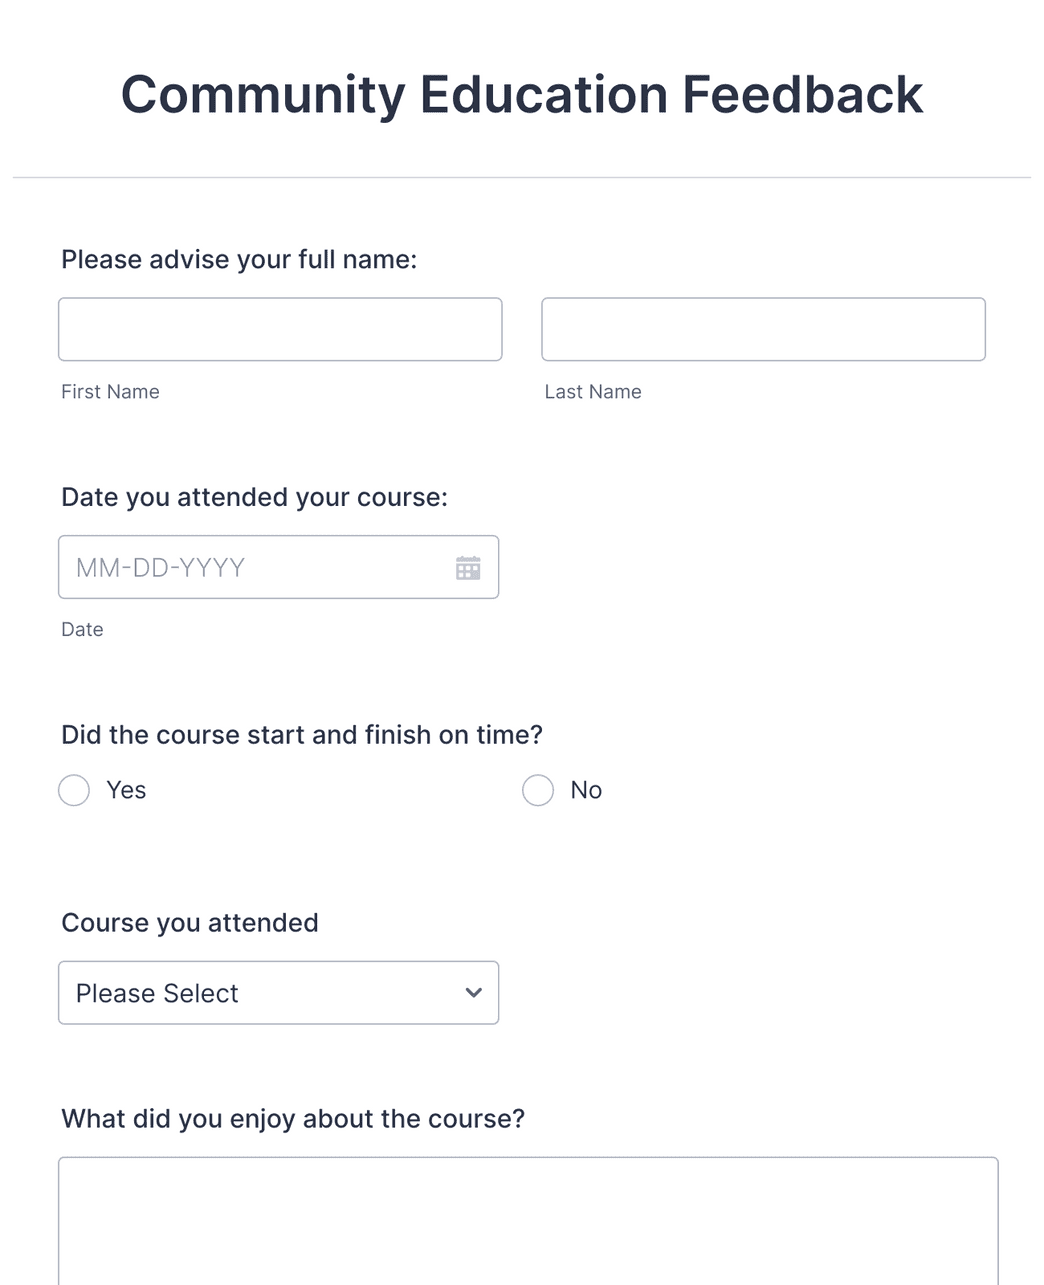Screen dimensions: 1044x1285
Task: Click the First Name input field
Action: 280,329
